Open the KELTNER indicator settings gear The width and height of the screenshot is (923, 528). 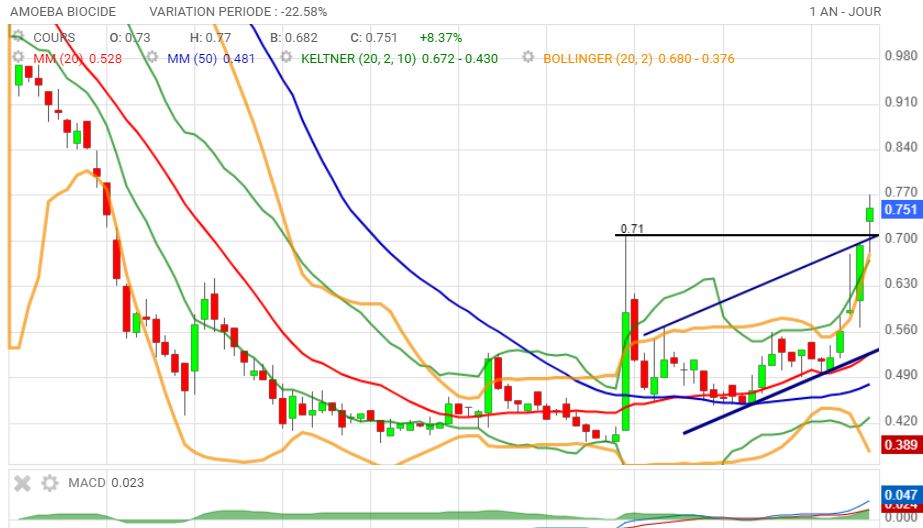(287, 57)
